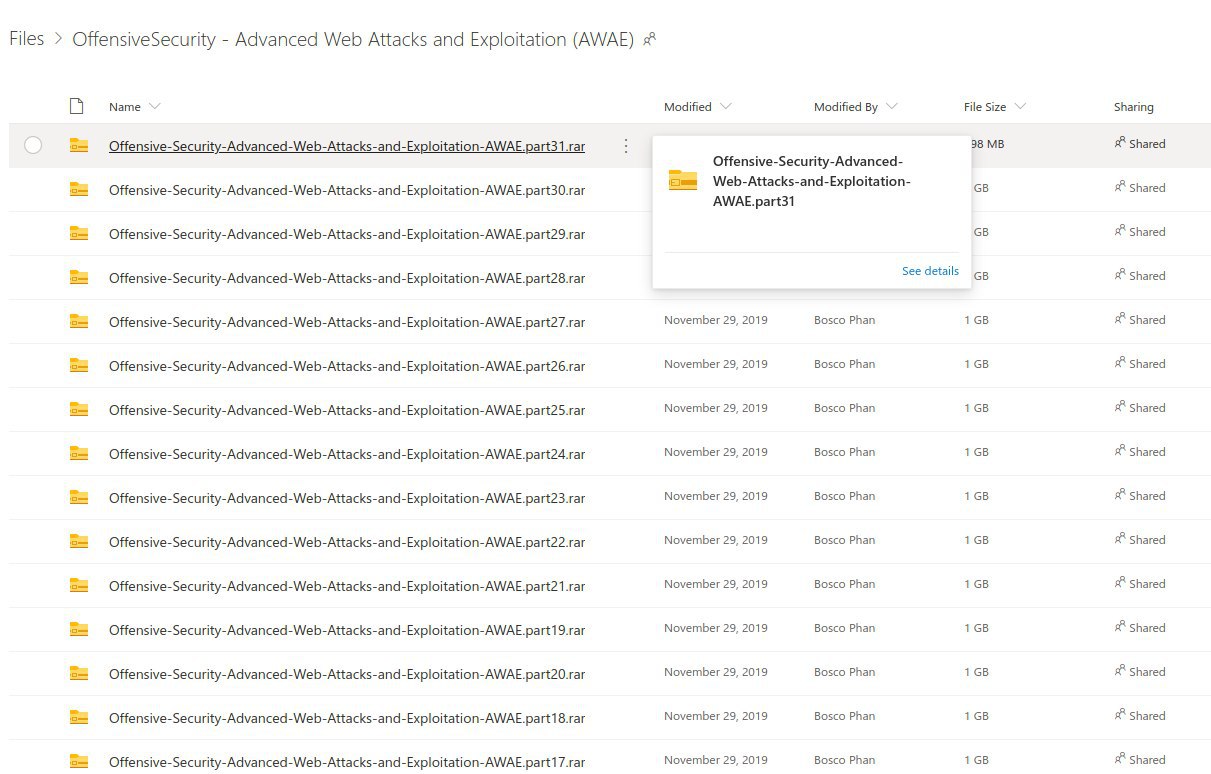Open the part17.rar file link

[347, 762]
